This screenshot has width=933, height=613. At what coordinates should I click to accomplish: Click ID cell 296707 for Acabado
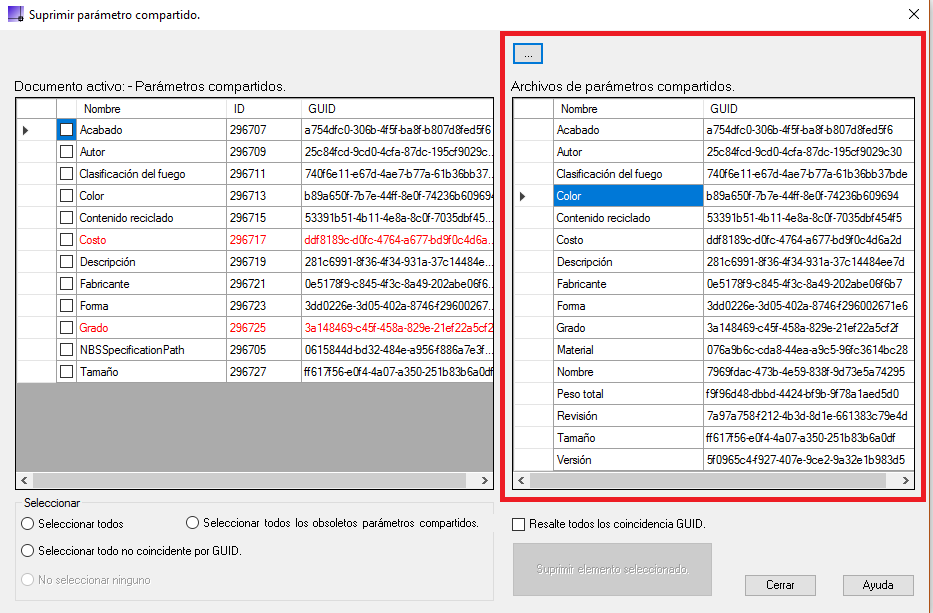(264, 130)
